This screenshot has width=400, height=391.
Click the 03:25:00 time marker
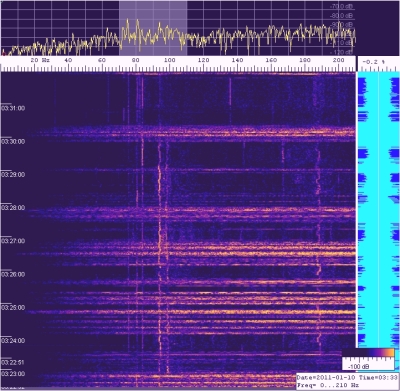13,308
